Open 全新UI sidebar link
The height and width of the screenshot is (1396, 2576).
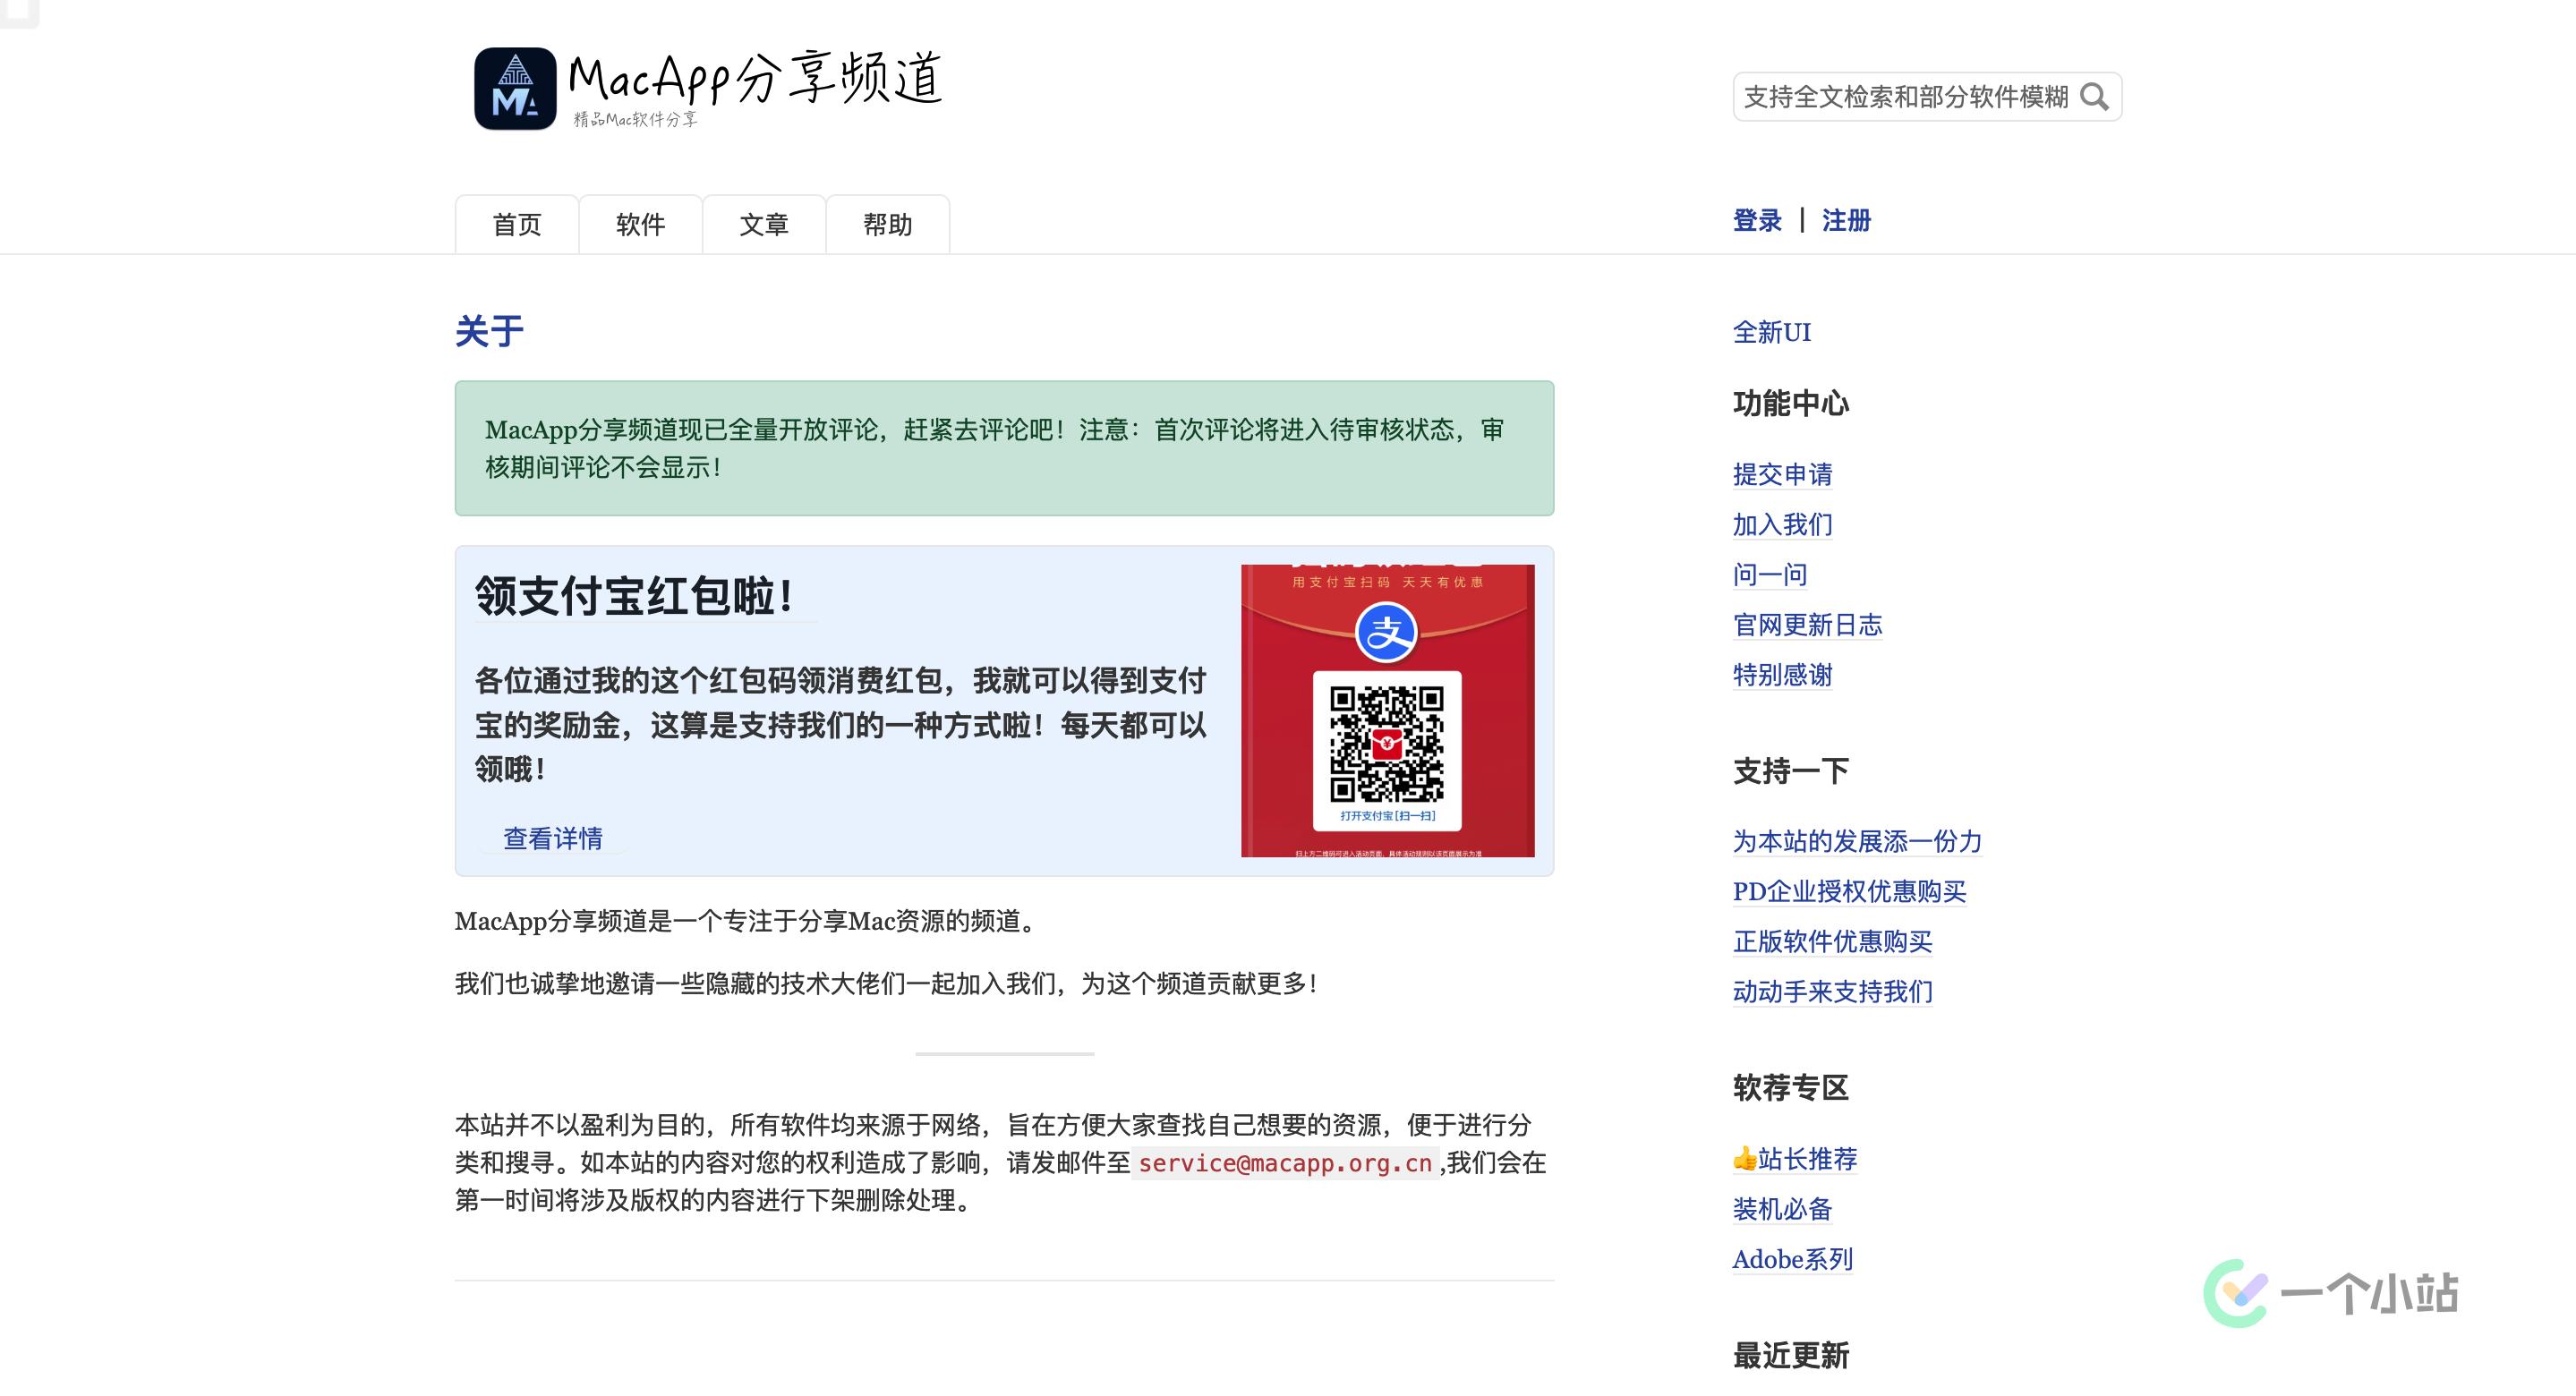(1771, 332)
